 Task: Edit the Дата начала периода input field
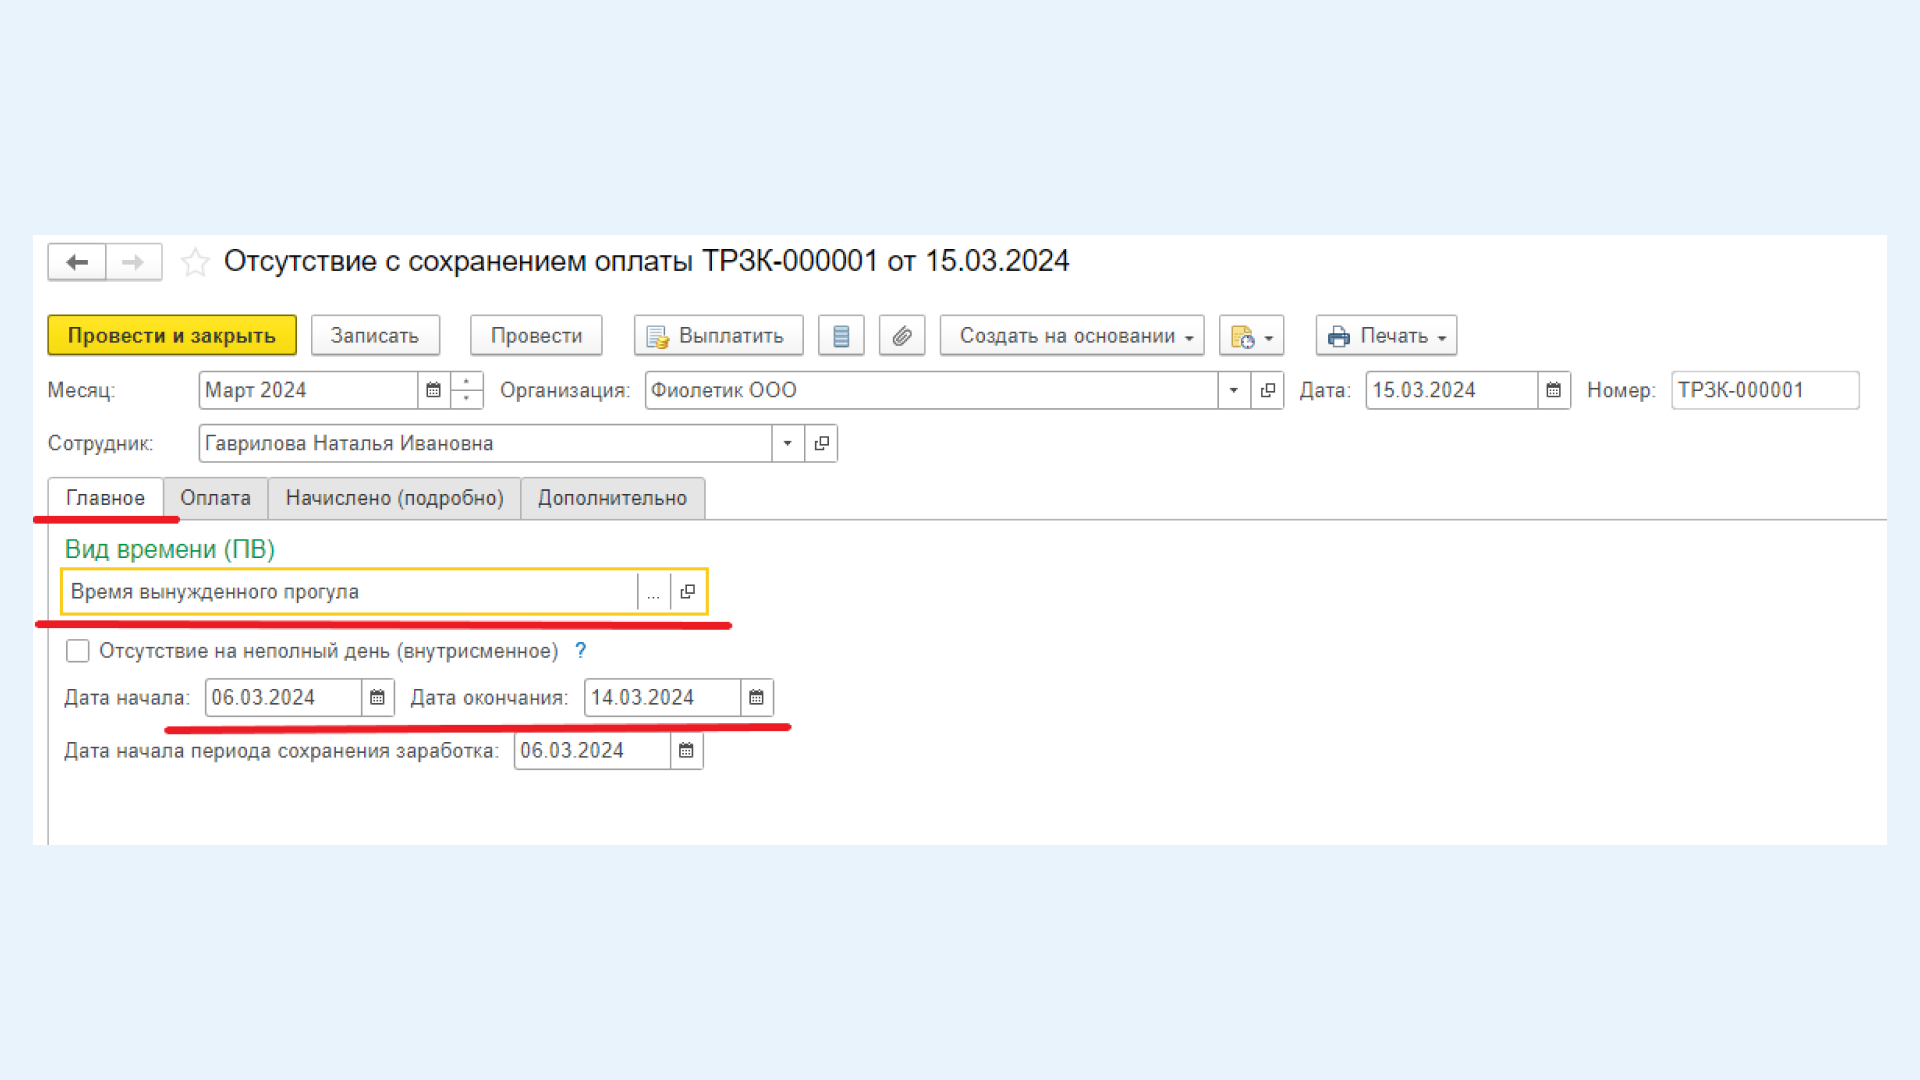click(592, 750)
